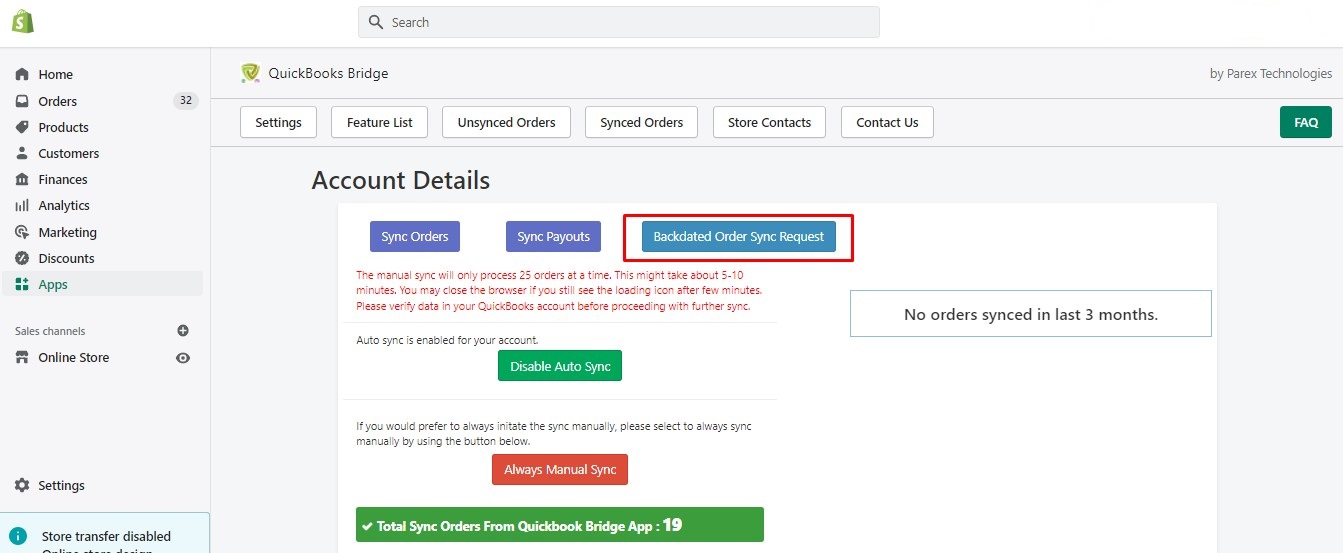This screenshot has width=1343, height=553.
Task: Click No orders synced in last 3 months
Action: tap(1031, 314)
